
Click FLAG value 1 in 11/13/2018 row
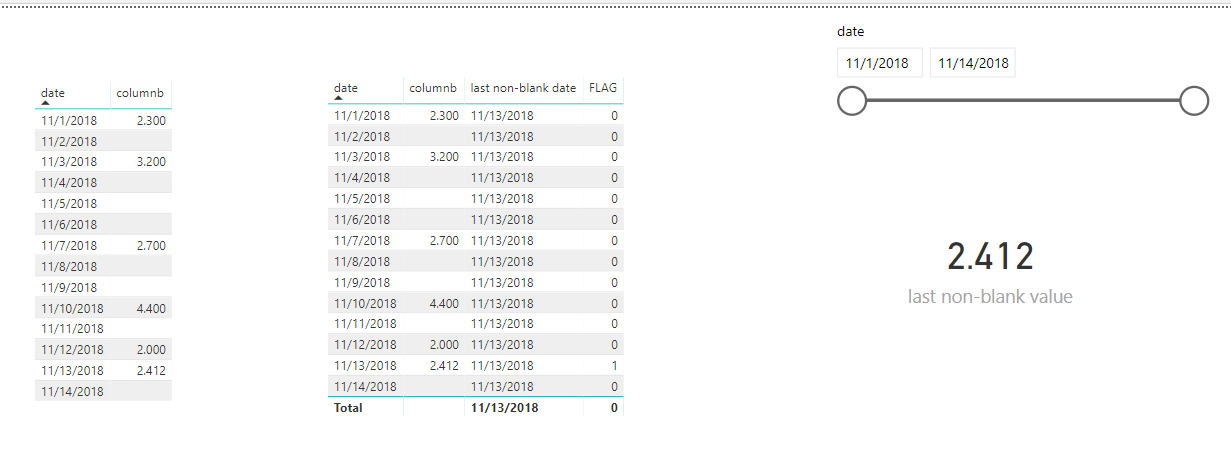614,365
